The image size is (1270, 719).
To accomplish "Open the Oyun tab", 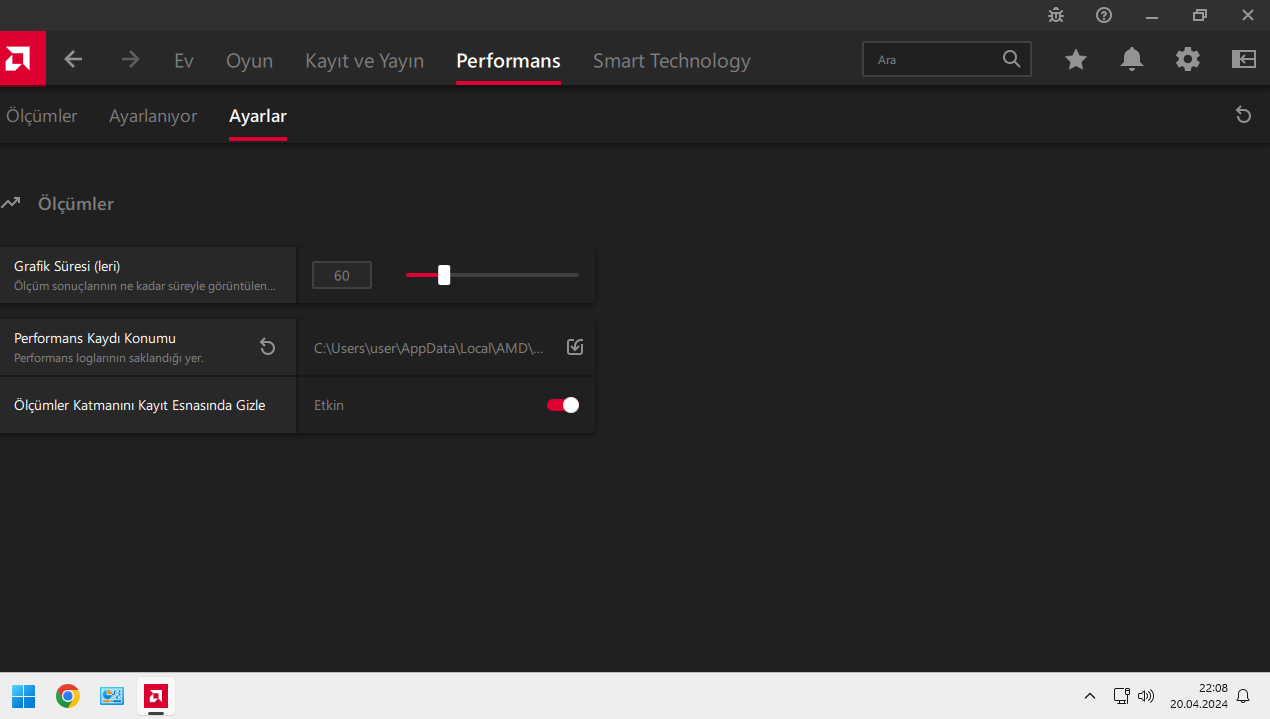I will (249, 61).
